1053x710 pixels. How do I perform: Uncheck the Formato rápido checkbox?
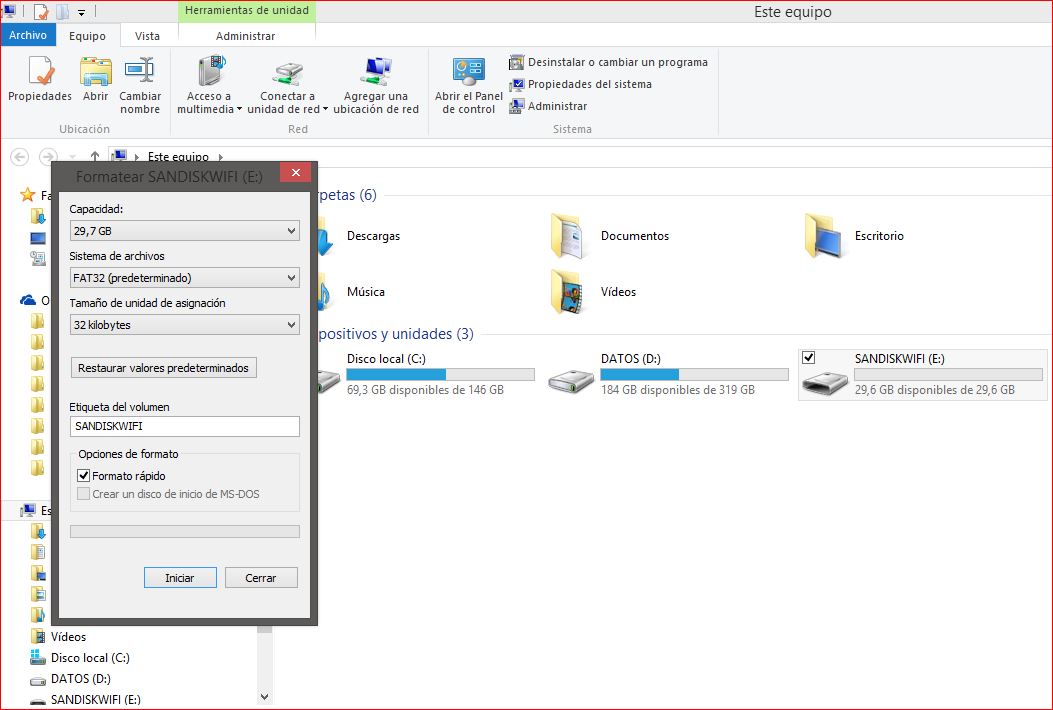[x=84, y=476]
